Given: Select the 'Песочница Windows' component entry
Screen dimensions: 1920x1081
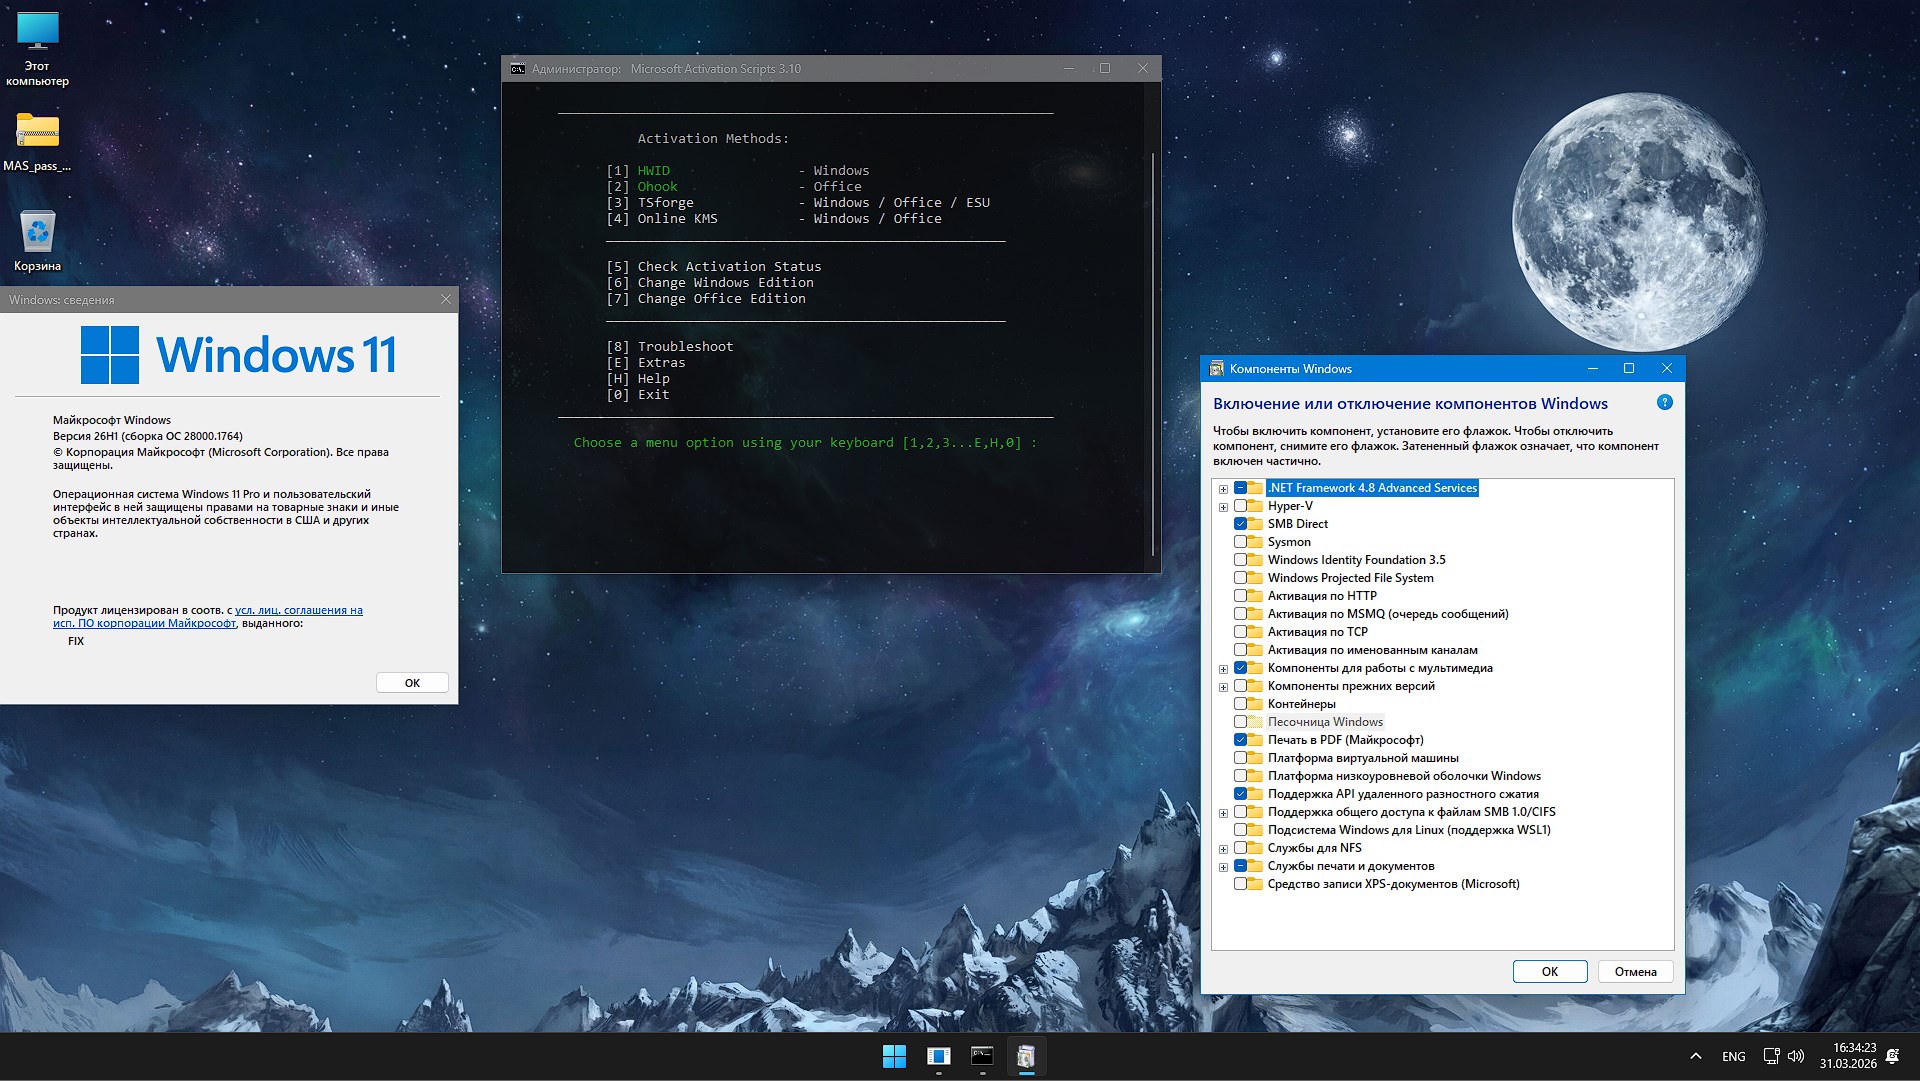Looking at the screenshot, I should click(x=1325, y=721).
